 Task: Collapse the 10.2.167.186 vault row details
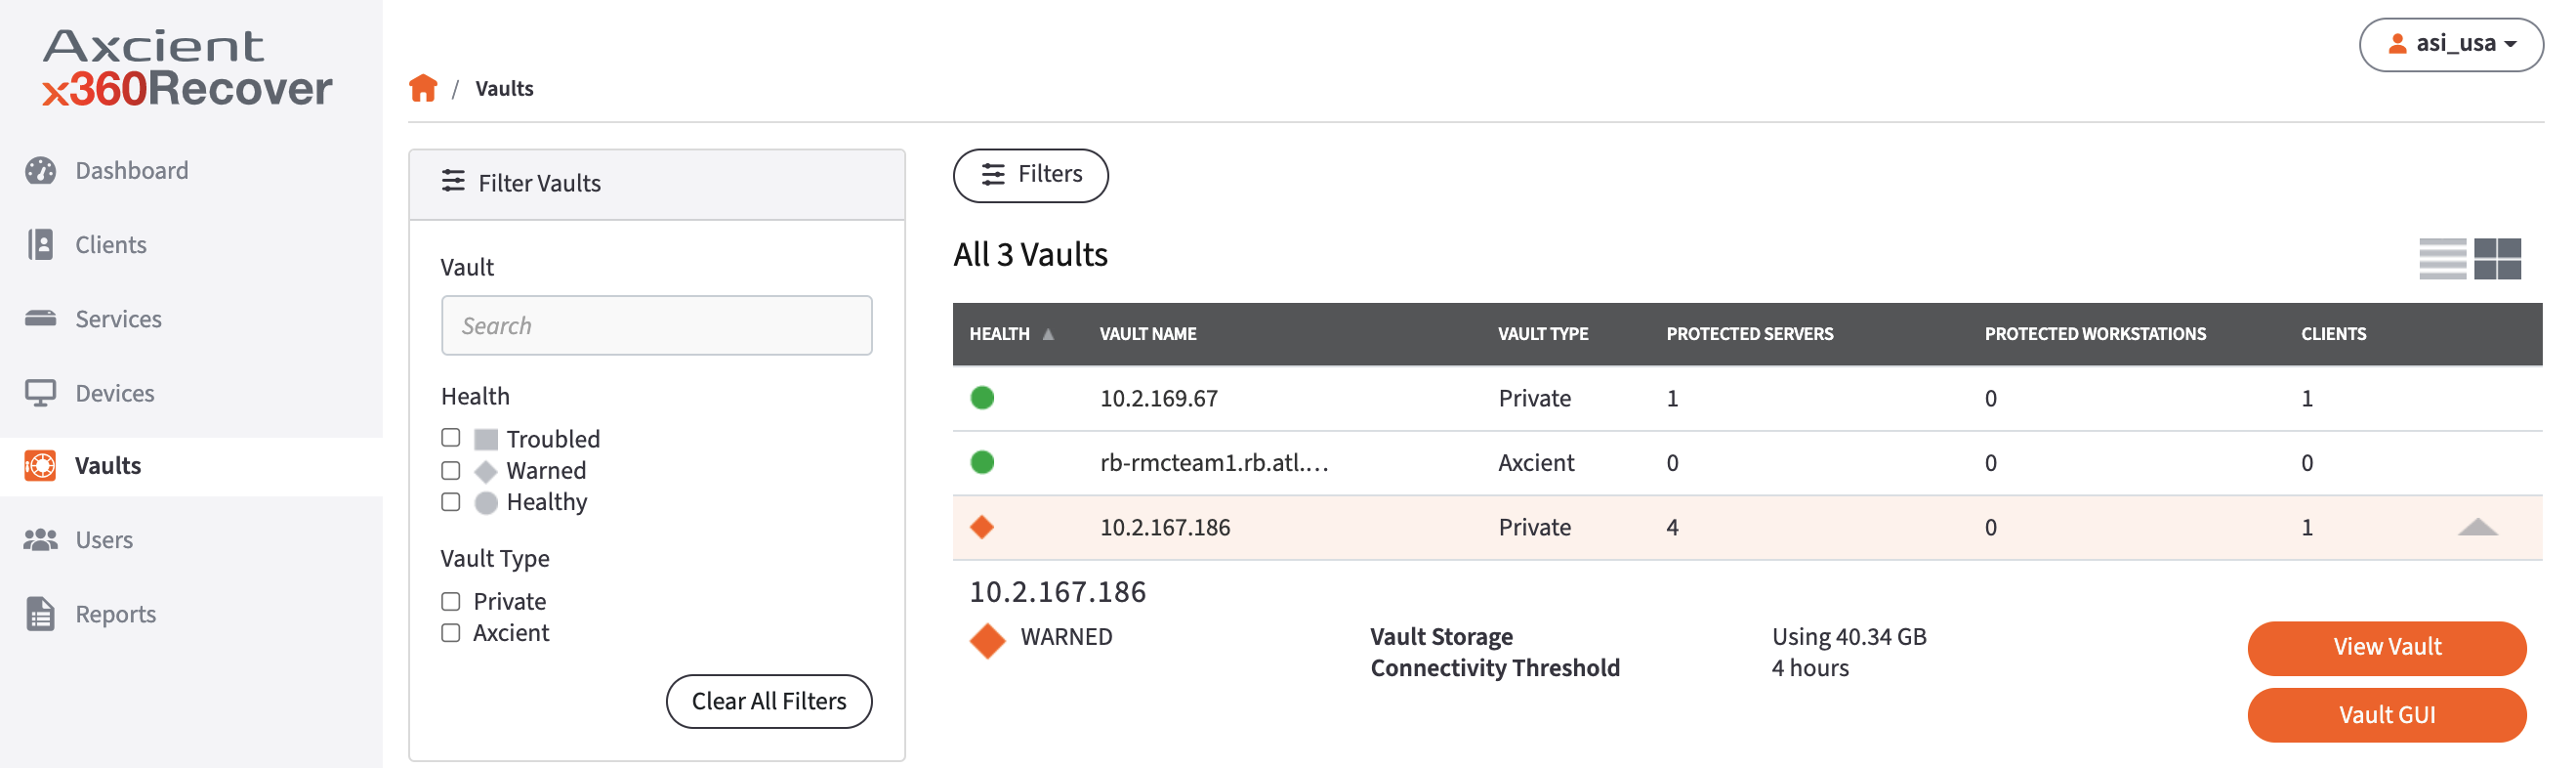[2477, 527]
